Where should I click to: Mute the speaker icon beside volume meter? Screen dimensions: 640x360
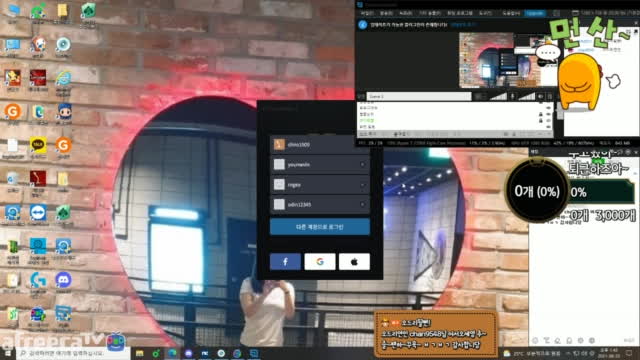(540, 96)
